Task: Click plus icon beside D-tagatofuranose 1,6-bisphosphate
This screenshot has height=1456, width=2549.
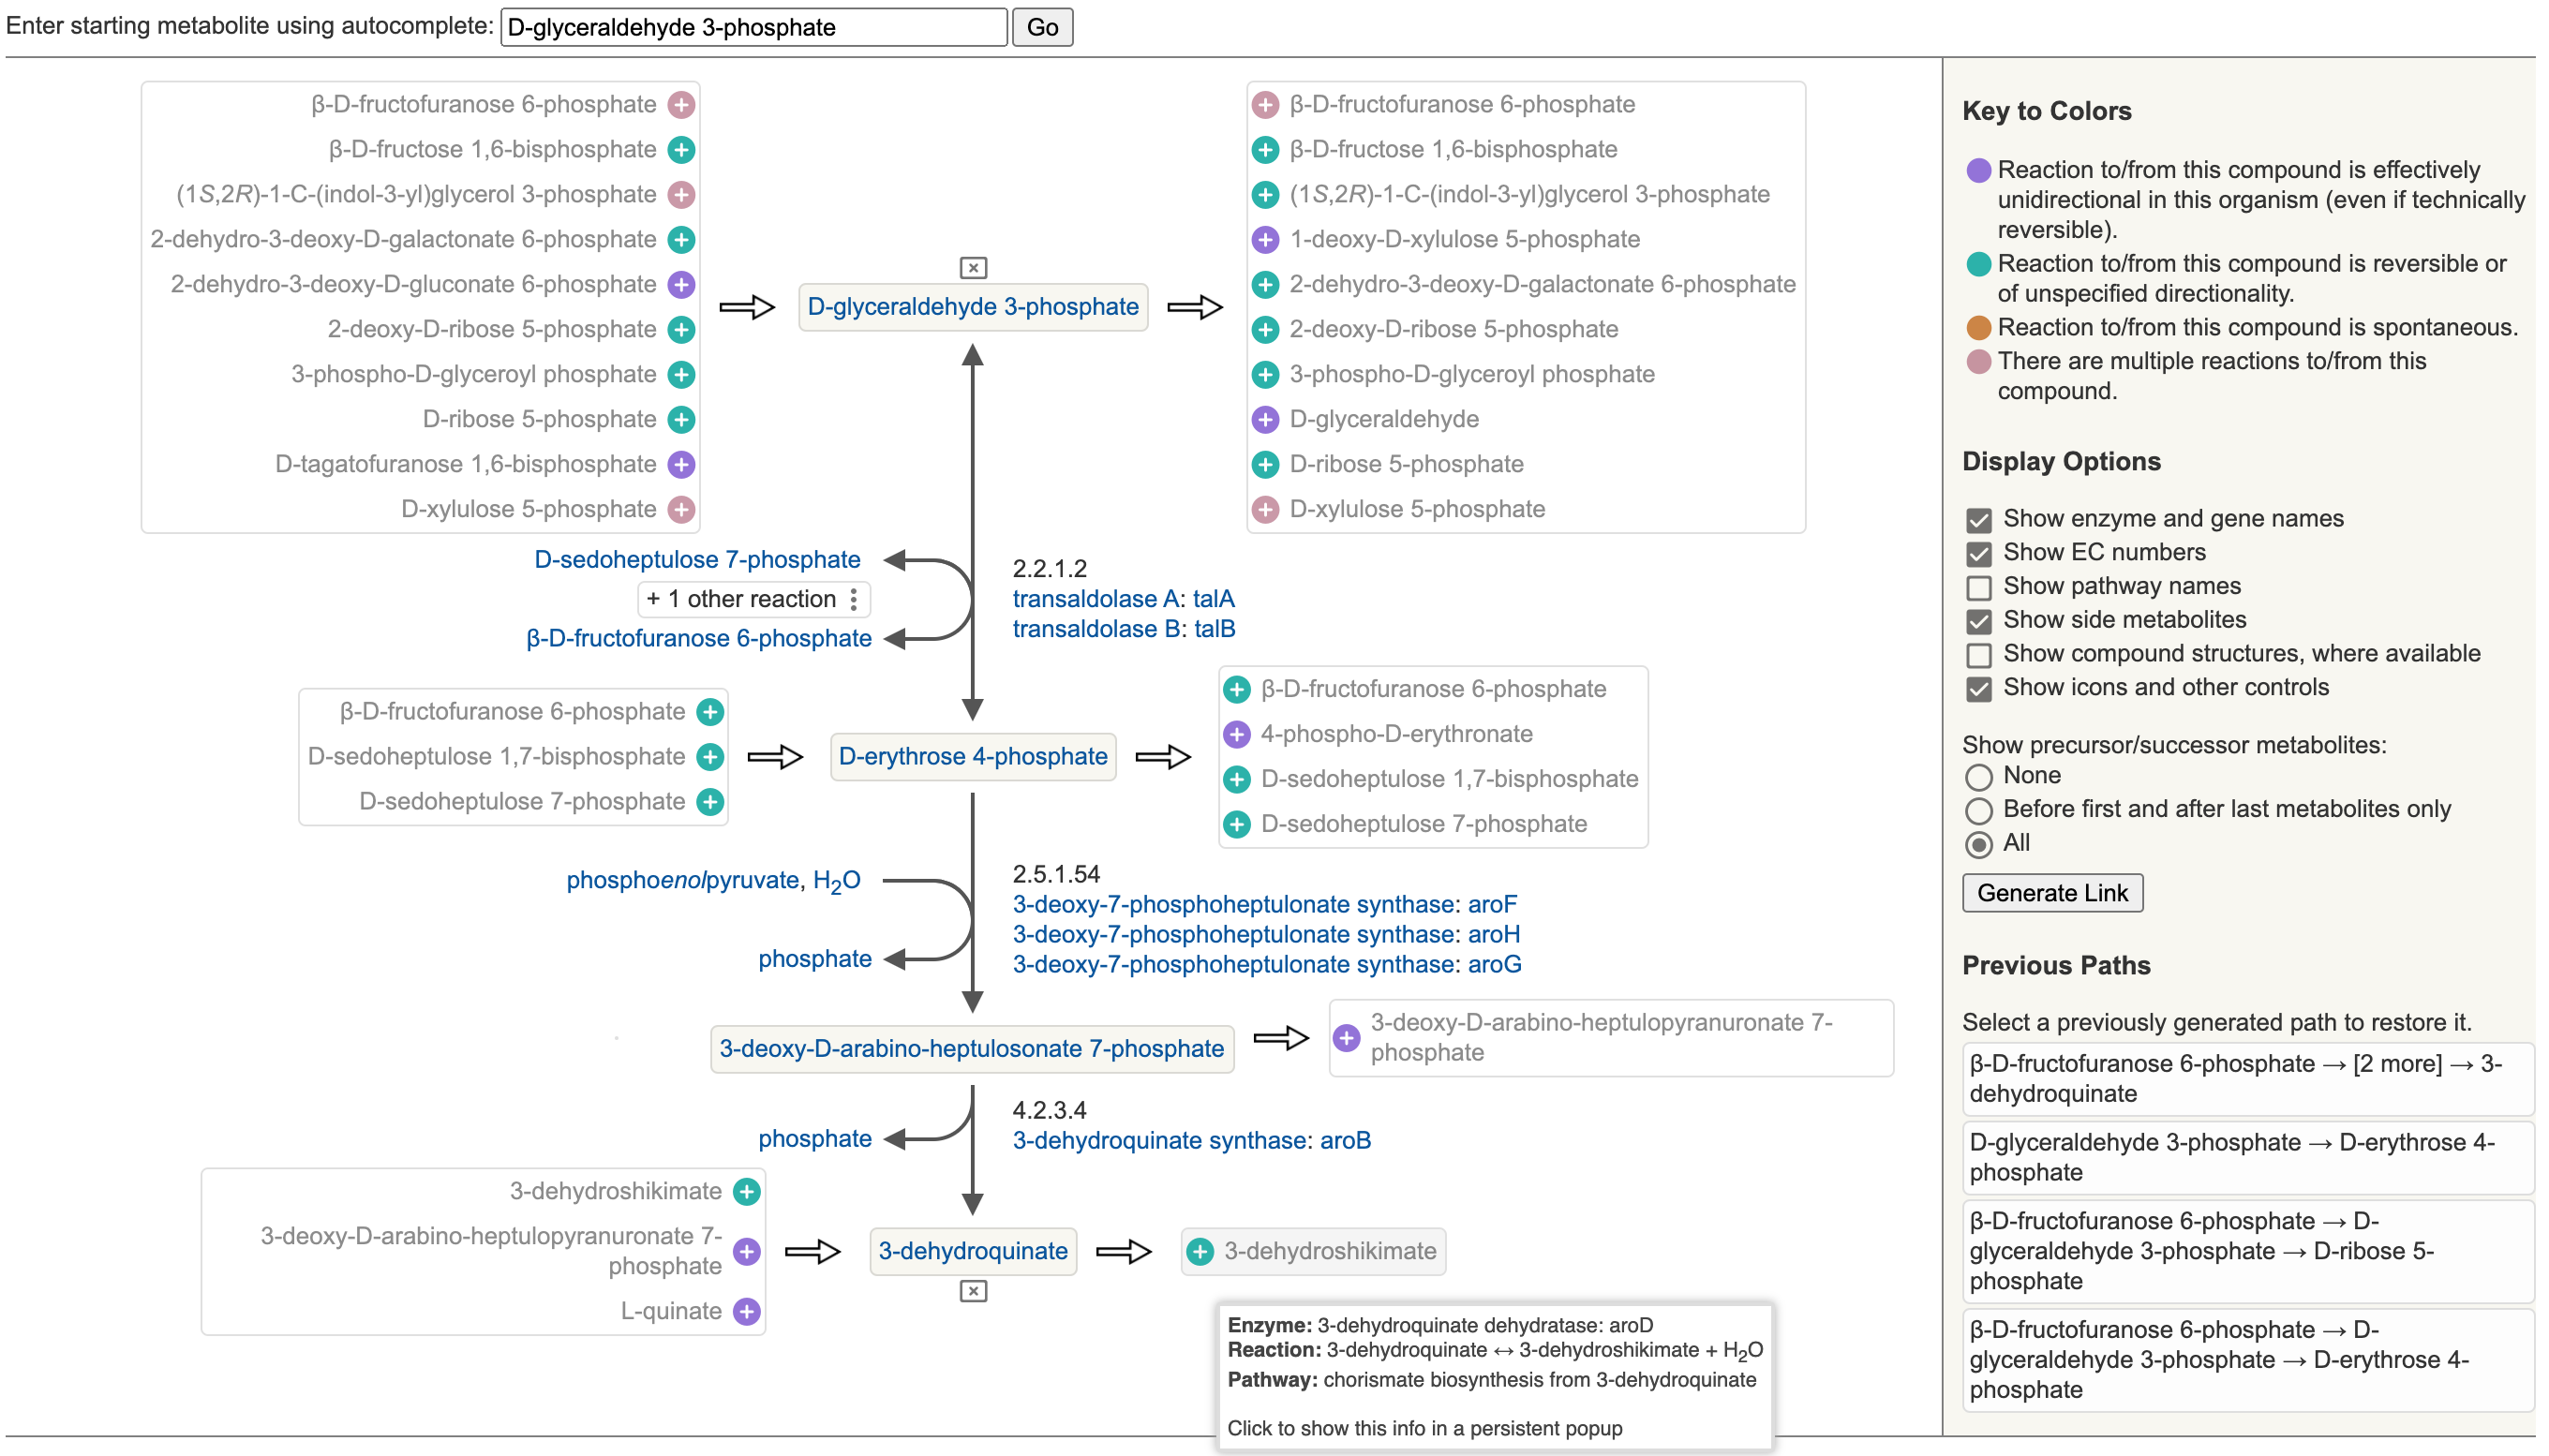Action: [681, 464]
